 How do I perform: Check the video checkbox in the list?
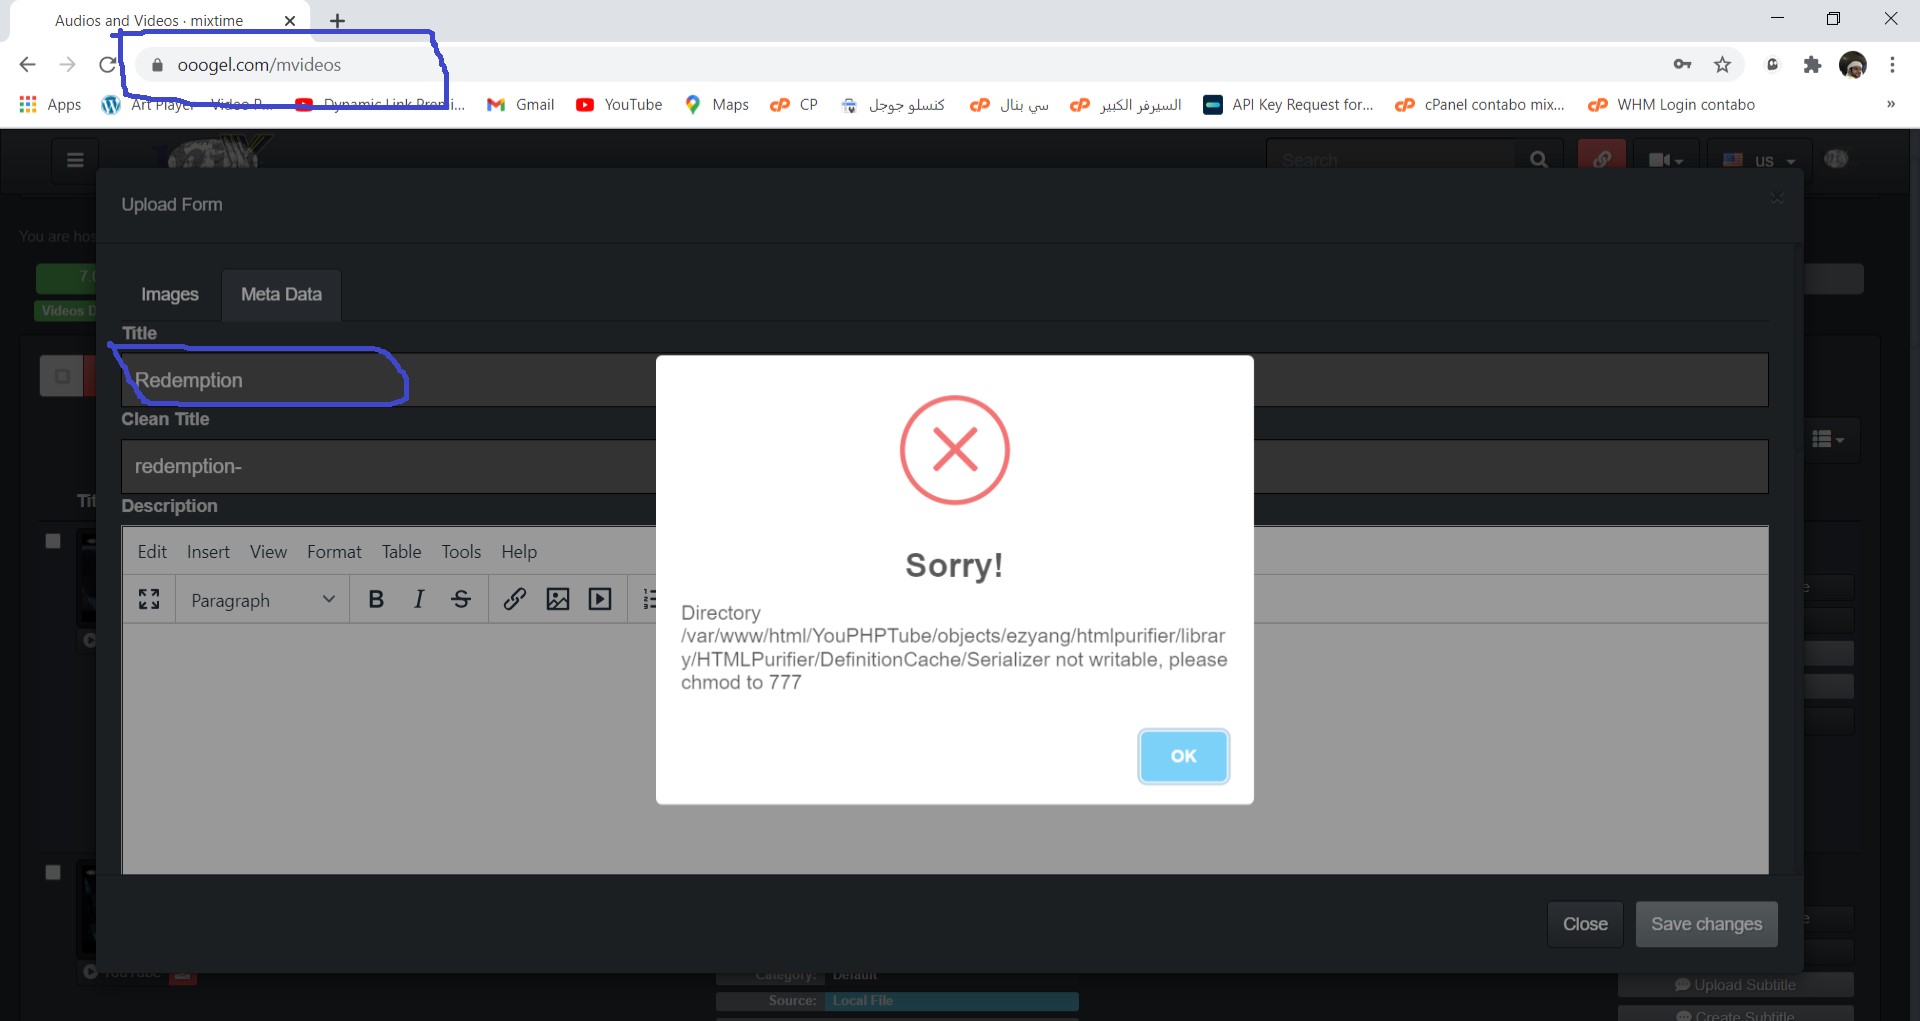click(x=52, y=541)
